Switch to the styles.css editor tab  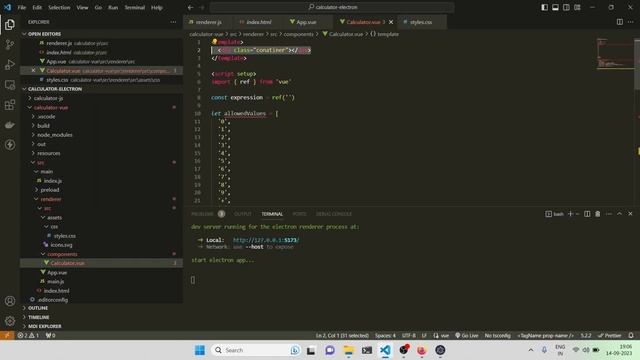(421, 22)
